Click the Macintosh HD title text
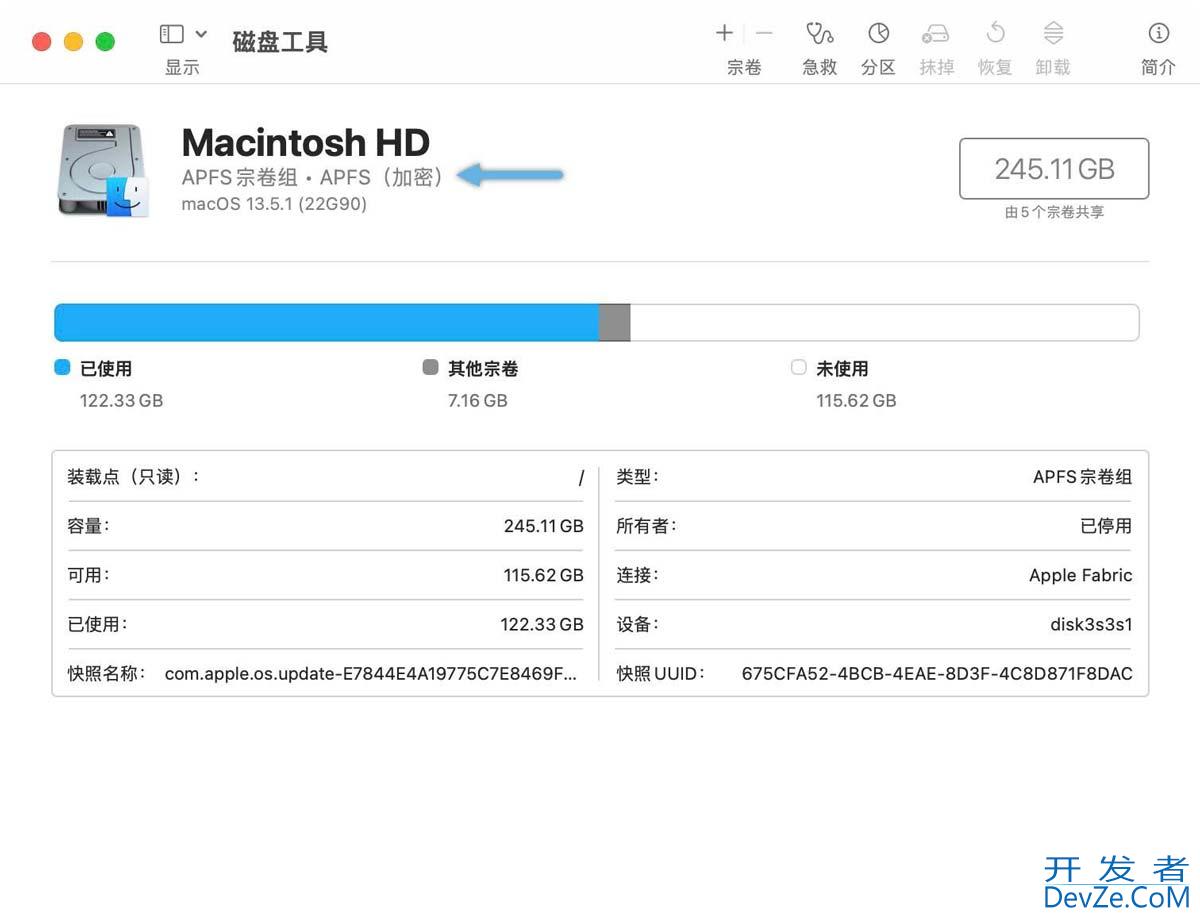The width and height of the screenshot is (1200, 919). coord(306,142)
